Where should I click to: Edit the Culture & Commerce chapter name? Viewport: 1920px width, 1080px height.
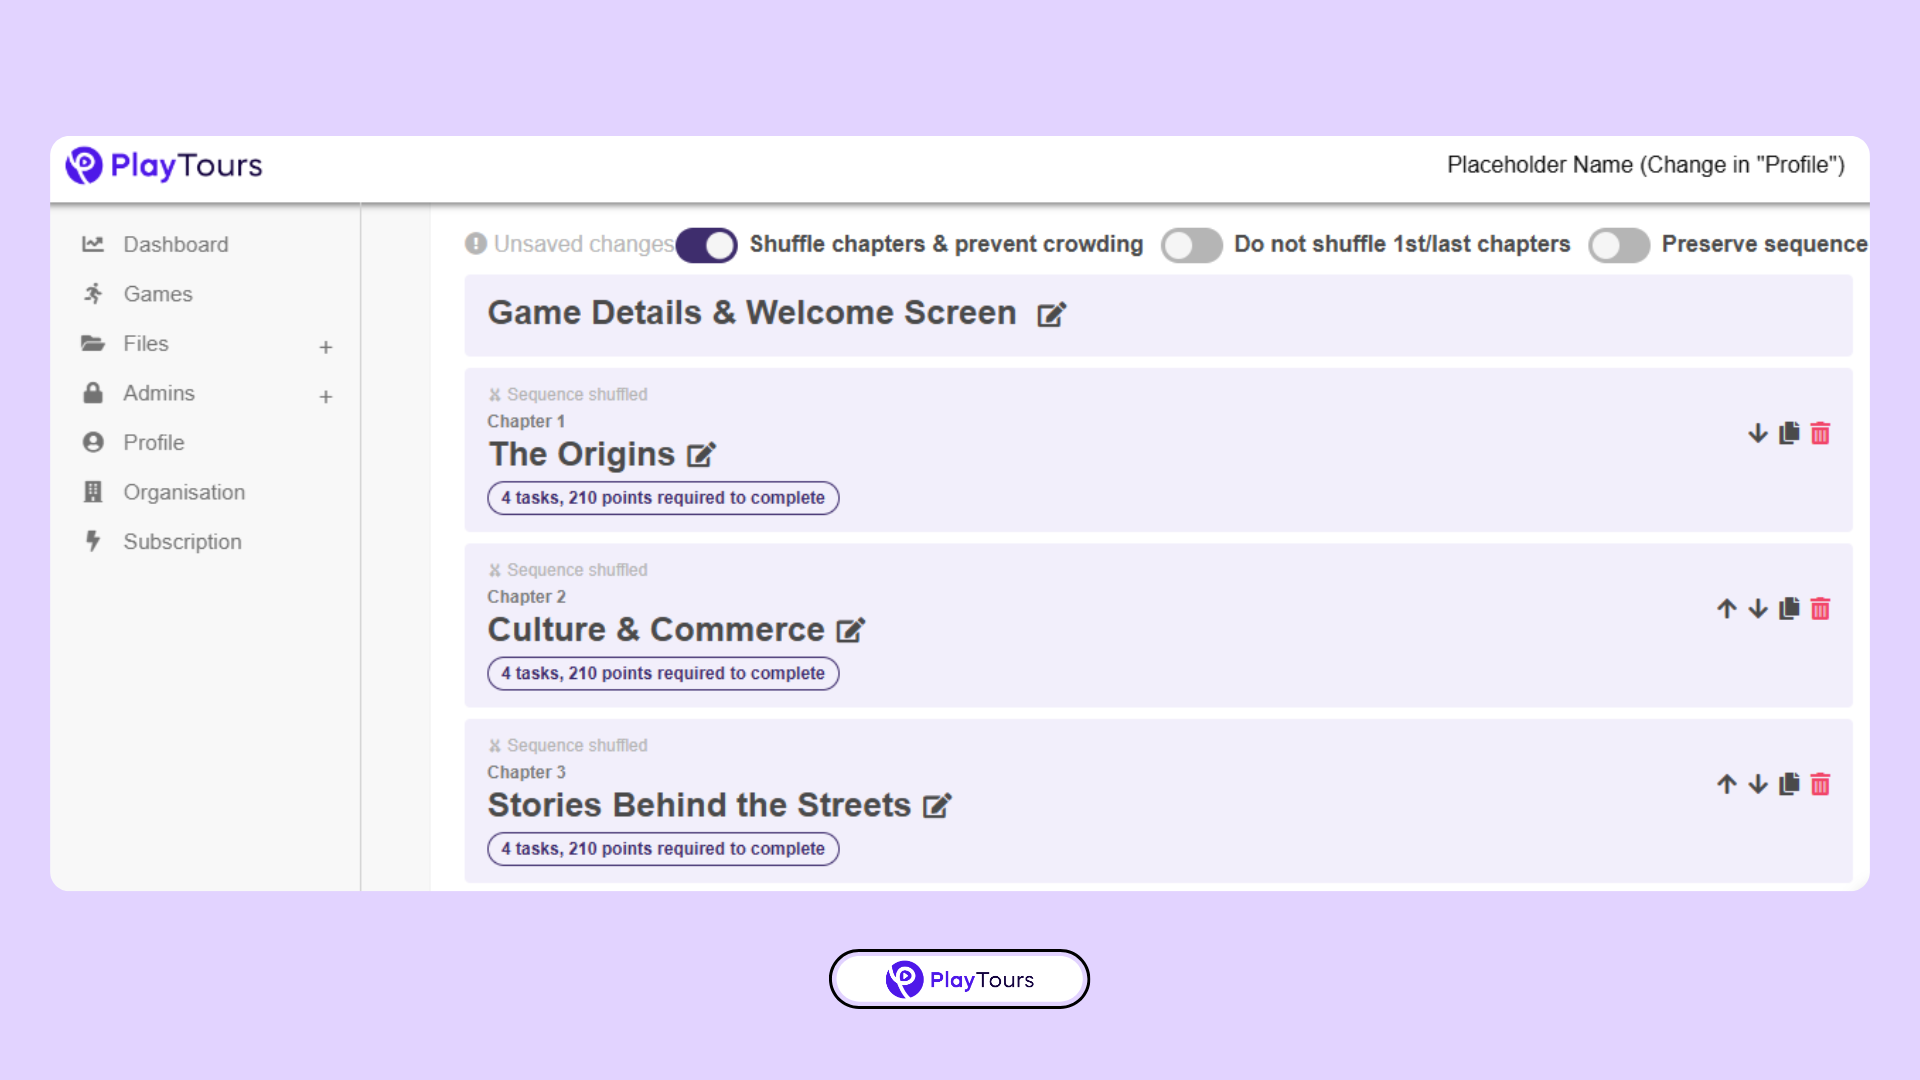pyautogui.click(x=851, y=630)
